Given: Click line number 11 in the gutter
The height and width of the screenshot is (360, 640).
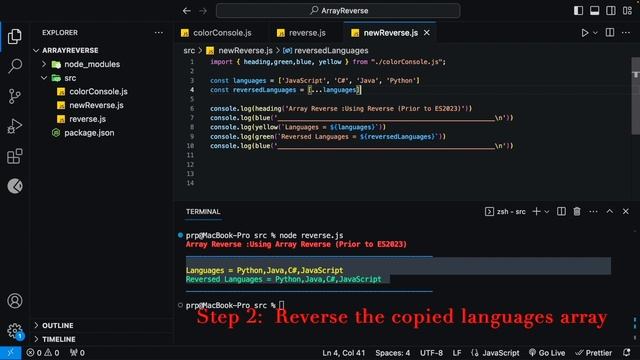Looking at the screenshot, I should (190, 155).
